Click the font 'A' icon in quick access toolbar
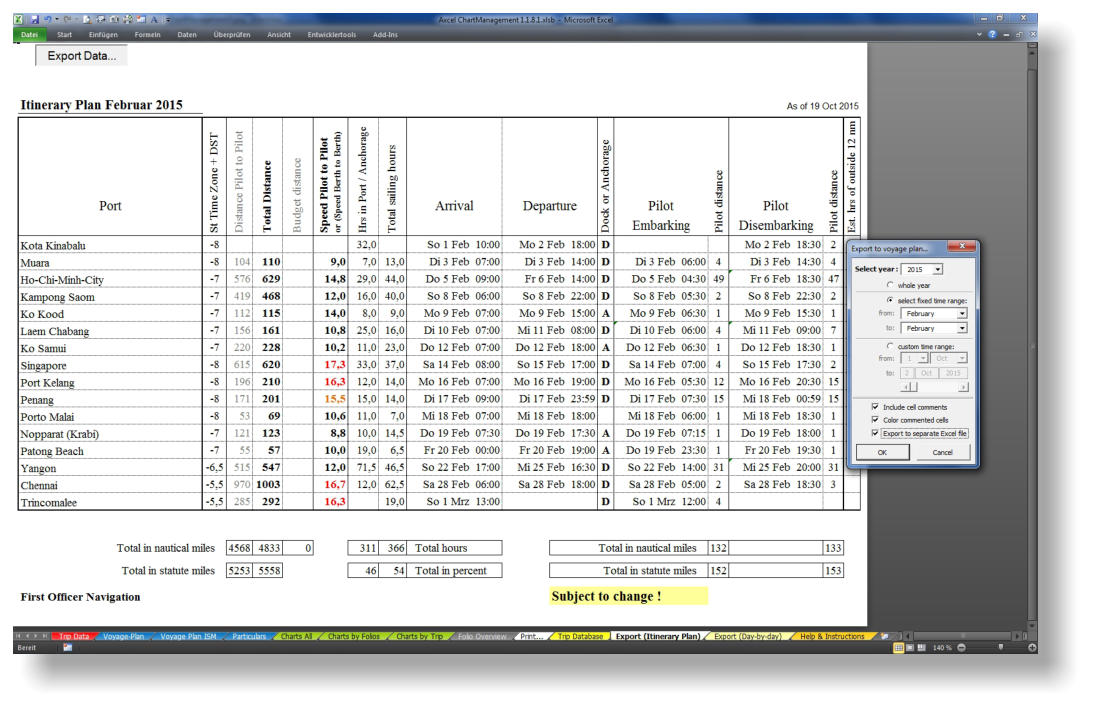This screenshot has width=1098, height=714. tap(156, 20)
